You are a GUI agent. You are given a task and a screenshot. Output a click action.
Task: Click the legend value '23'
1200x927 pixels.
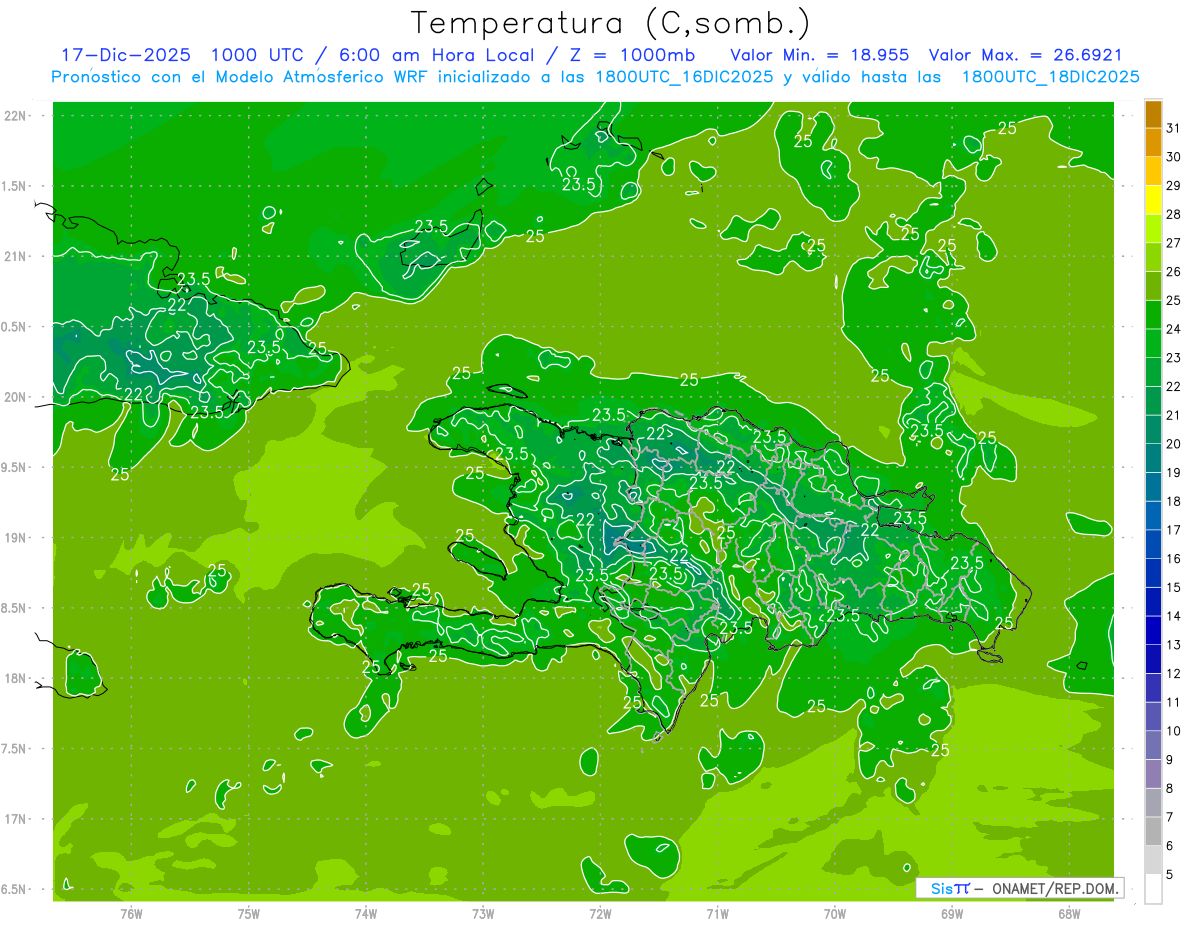pos(1173,358)
